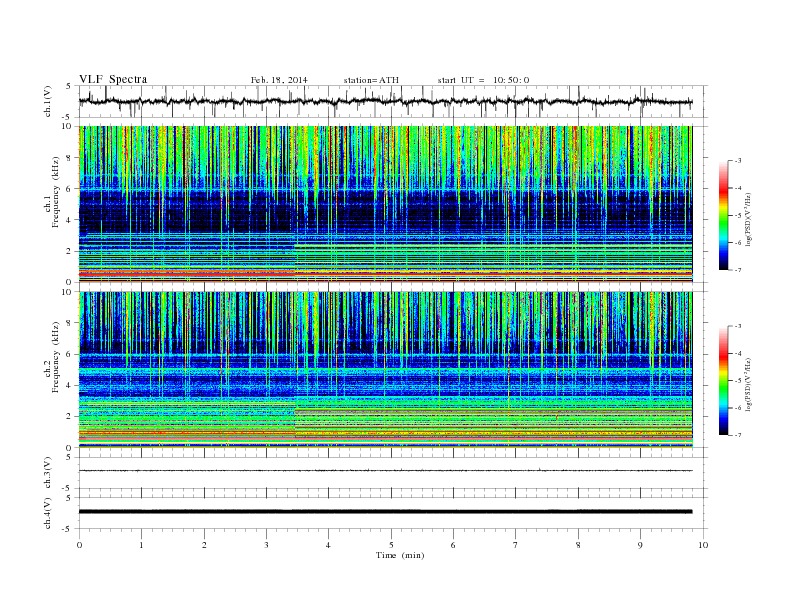The height and width of the screenshot is (612, 792).
Task: Click the 'start UT = 10:50:0' label
Action: [483, 80]
